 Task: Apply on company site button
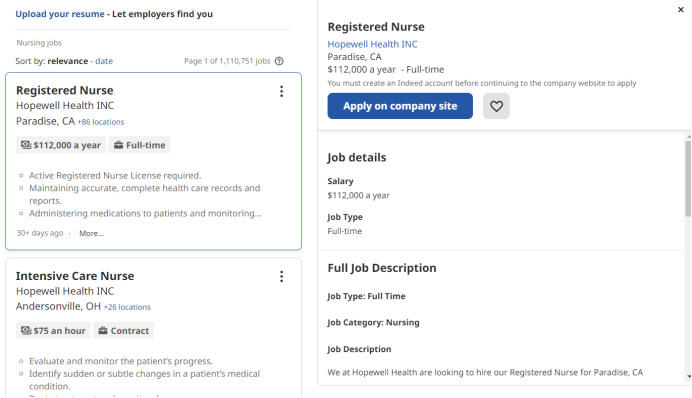tap(400, 106)
